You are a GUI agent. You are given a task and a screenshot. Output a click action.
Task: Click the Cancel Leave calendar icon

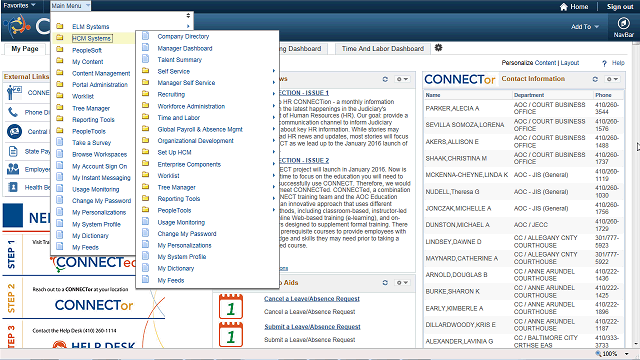[231, 306]
